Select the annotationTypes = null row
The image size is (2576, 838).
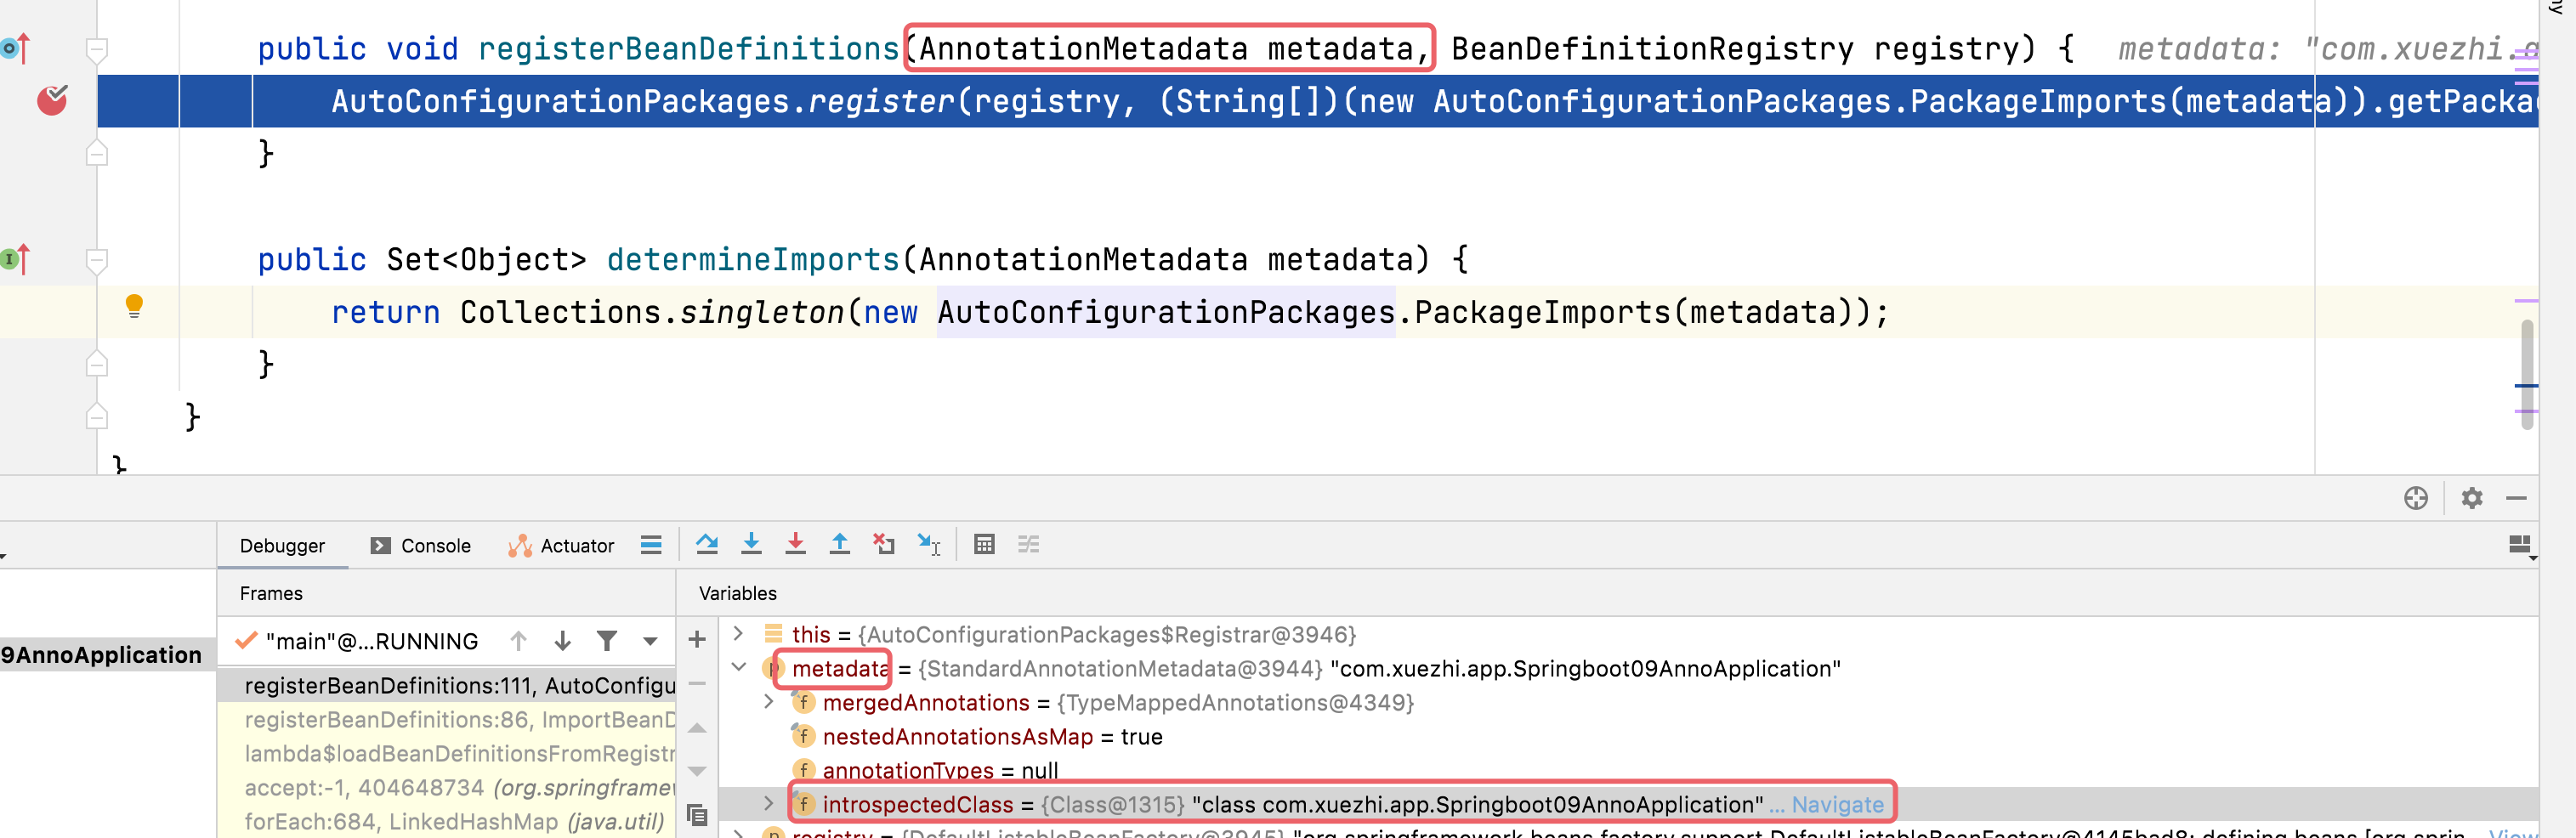pyautogui.click(x=1628, y=770)
